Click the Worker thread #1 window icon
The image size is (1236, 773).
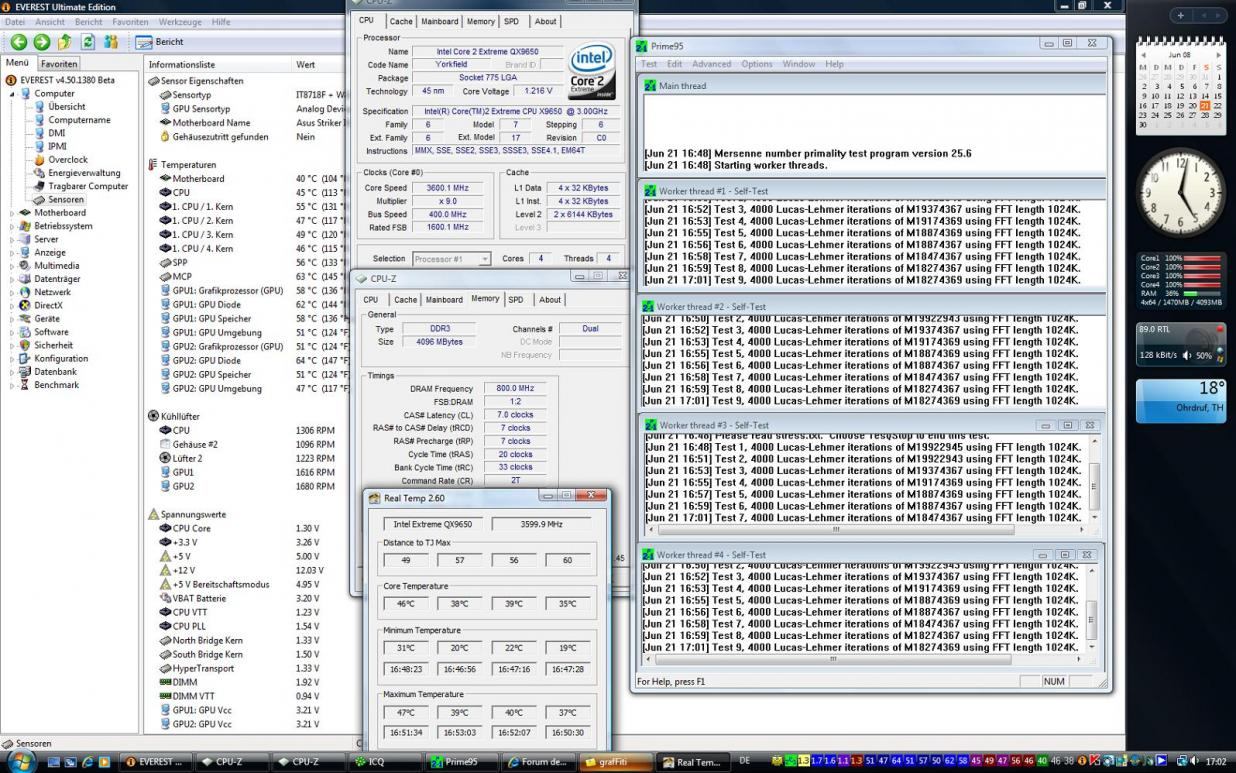tap(650, 190)
